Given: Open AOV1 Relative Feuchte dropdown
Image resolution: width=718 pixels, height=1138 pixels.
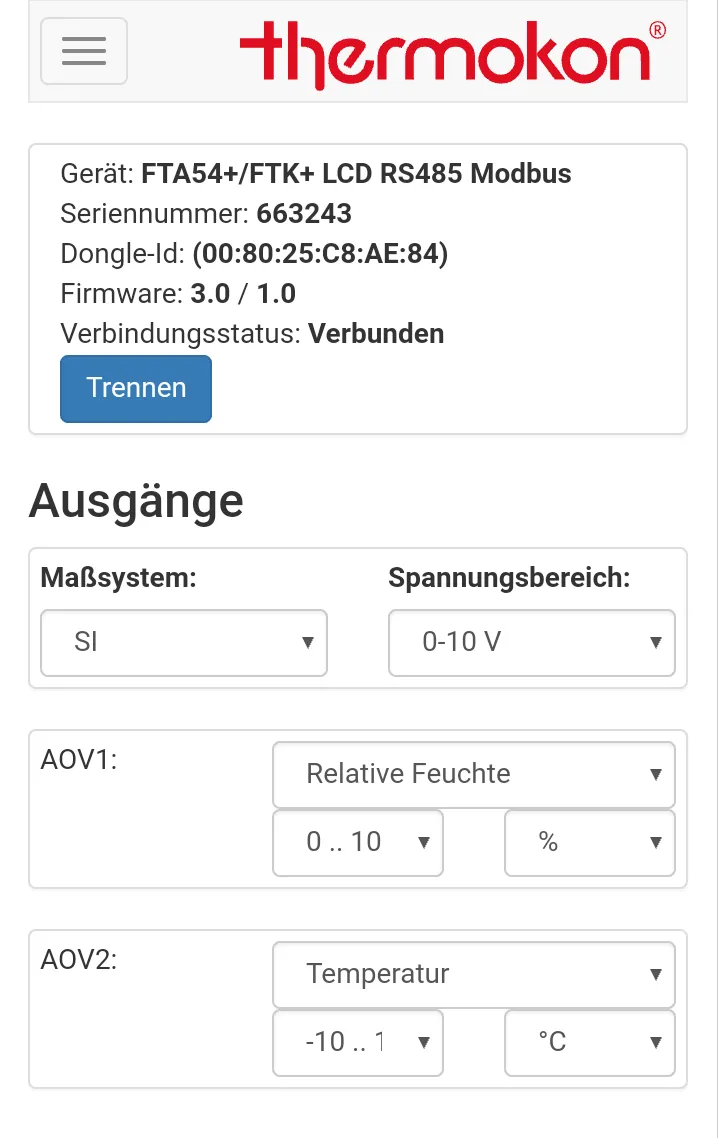Looking at the screenshot, I should pyautogui.click(x=473, y=774).
